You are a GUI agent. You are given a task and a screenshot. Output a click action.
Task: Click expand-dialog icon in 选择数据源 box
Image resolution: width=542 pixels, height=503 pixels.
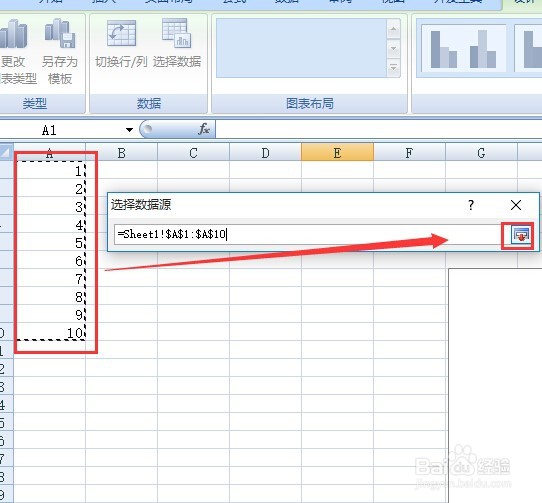click(521, 235)
